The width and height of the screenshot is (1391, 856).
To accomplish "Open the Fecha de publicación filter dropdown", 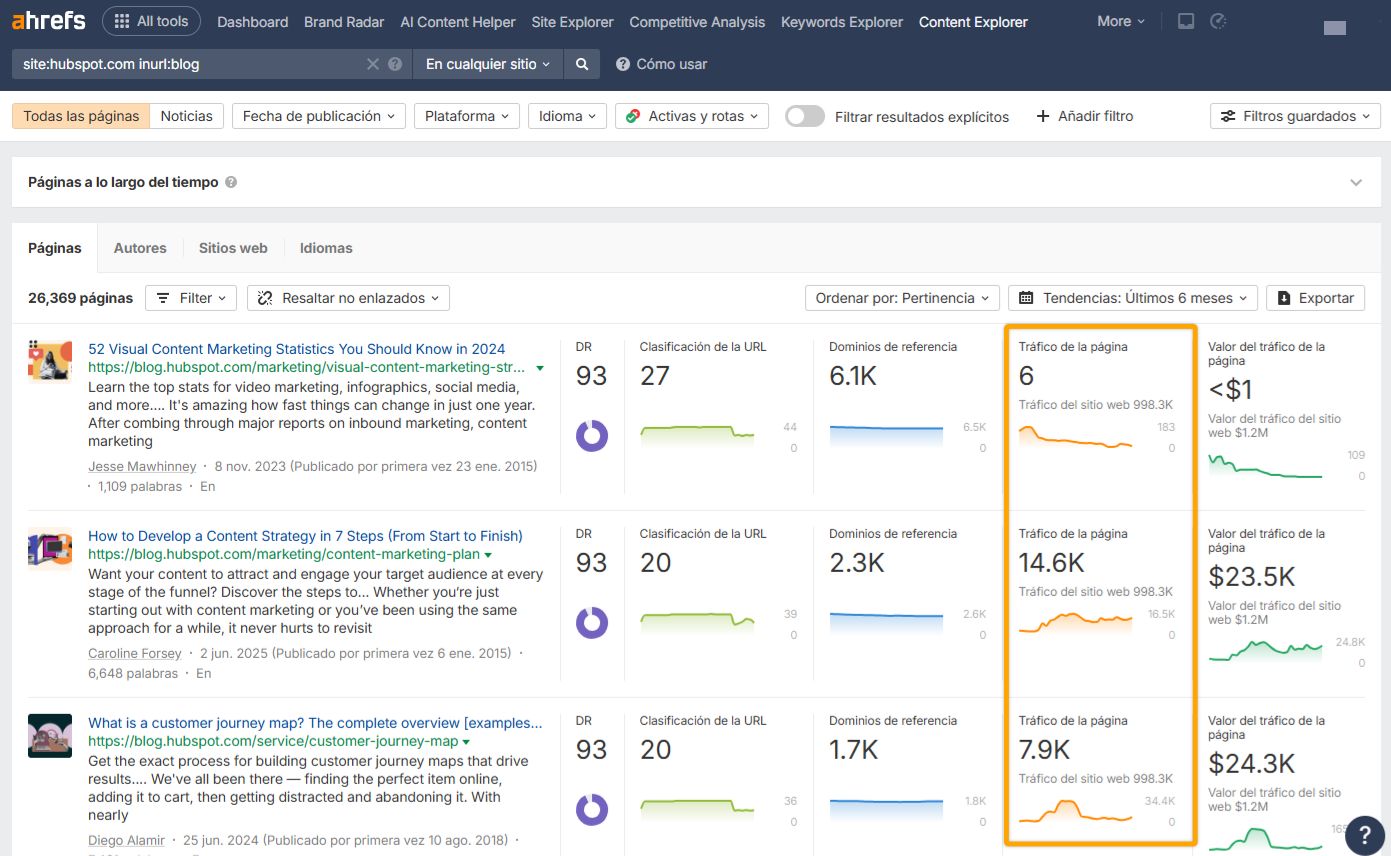I will coord(316,115).
